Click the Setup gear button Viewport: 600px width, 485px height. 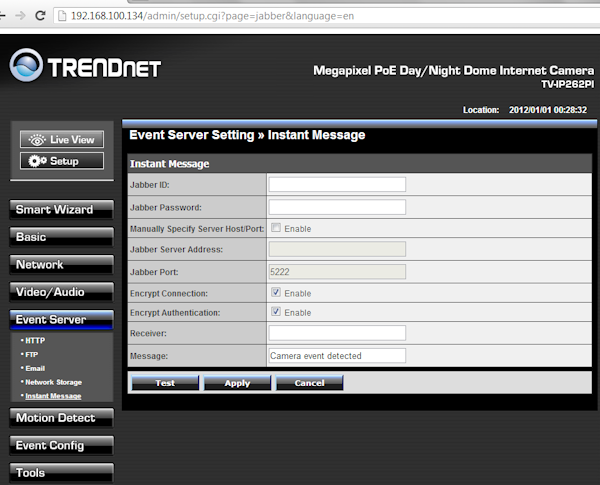(x=62, y=161)
